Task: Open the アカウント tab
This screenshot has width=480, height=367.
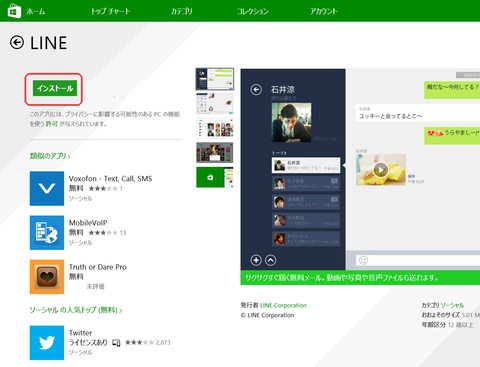Action: (324, 11)
